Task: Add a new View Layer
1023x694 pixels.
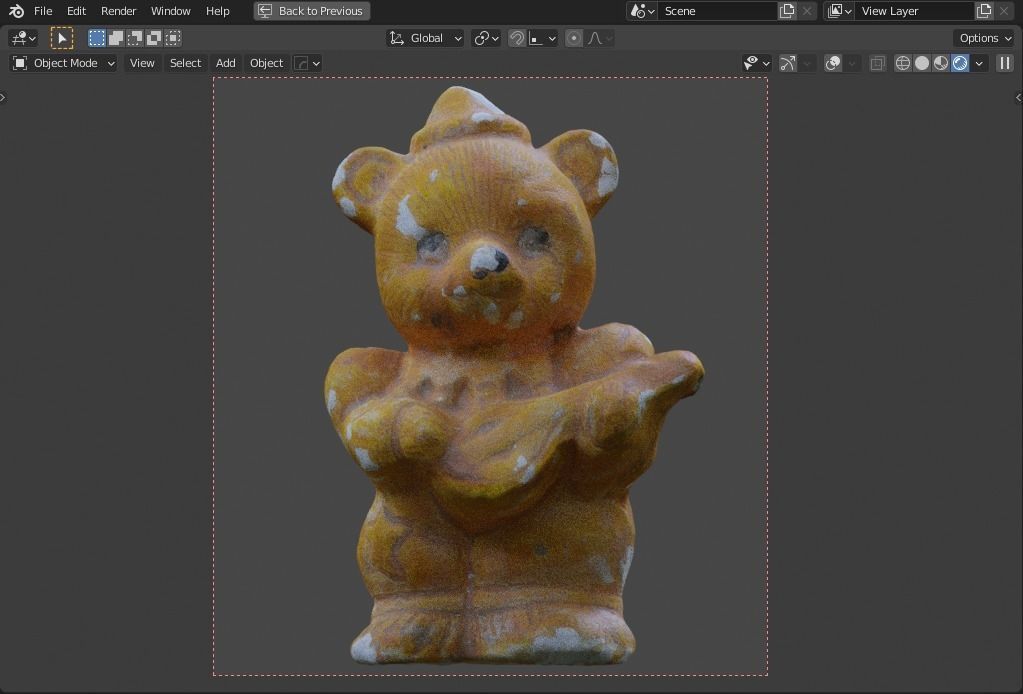Action: 984,11
